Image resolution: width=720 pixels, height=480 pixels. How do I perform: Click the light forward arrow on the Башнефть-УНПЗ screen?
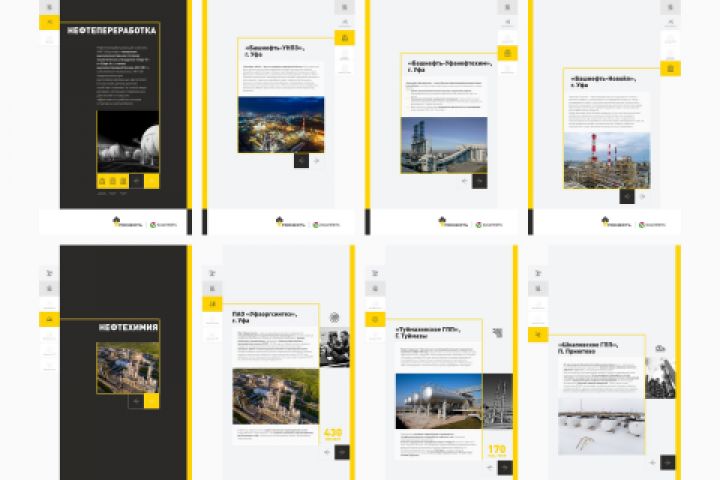[x=316, y=161]
